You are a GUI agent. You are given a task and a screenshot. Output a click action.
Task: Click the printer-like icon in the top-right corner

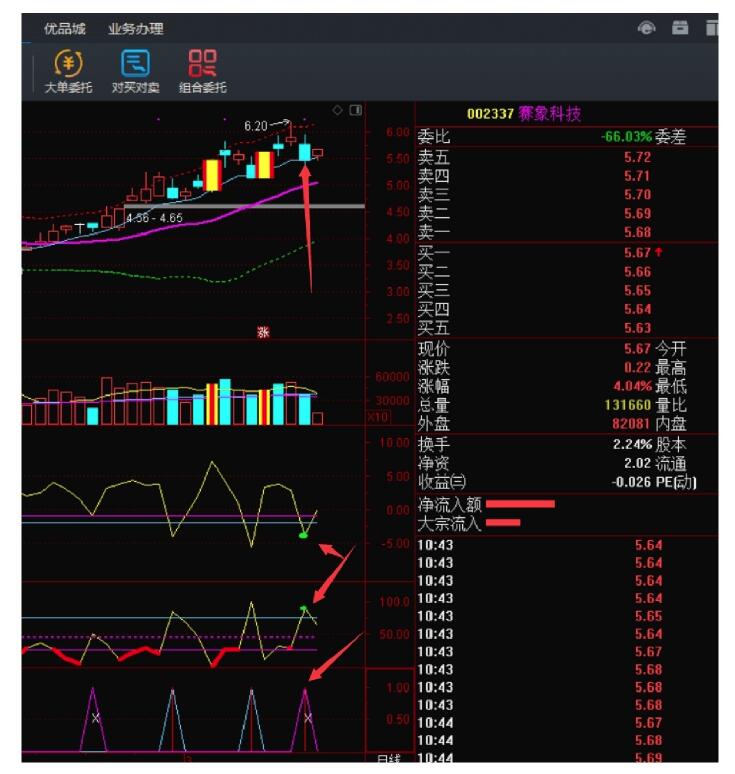pyautogui.click(x=681, y=28)
